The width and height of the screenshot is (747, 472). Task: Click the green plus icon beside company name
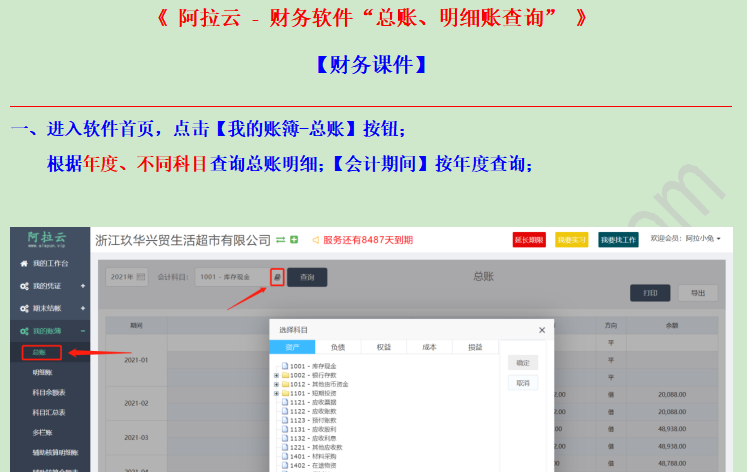point(294,240)
